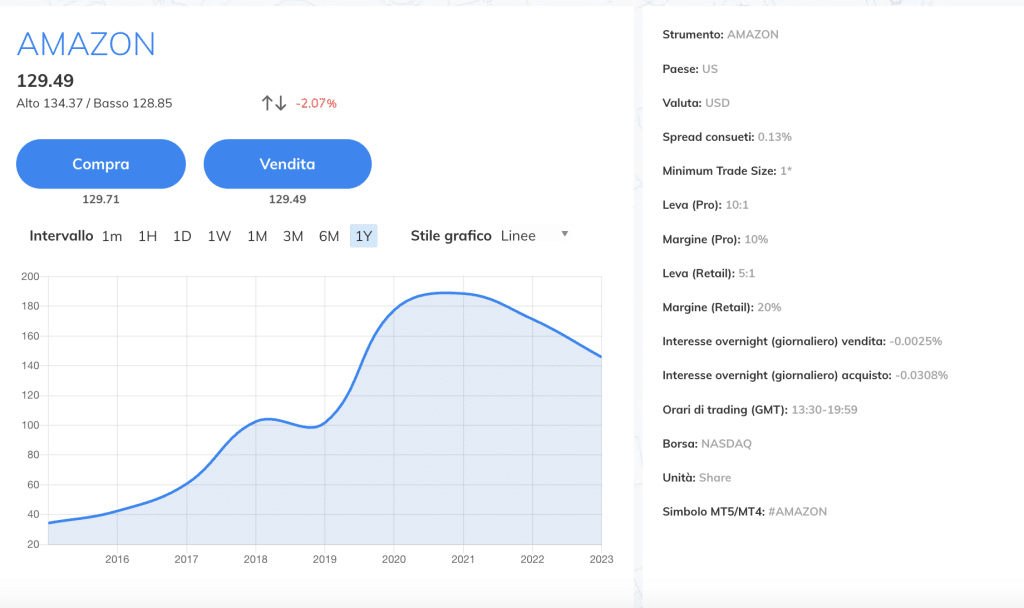Re-select the active 1Y interval
Screen dimensions: 1024x608
[362, 236]
